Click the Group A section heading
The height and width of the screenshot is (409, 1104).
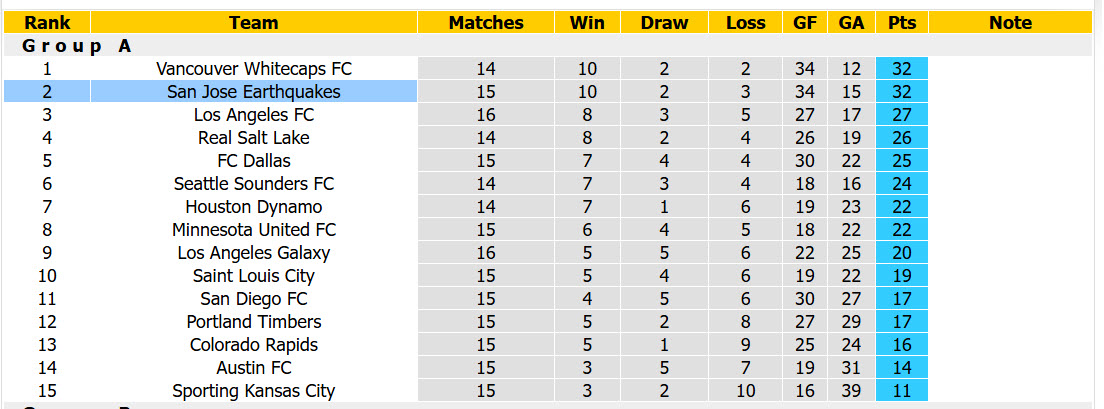pos(77,46)
